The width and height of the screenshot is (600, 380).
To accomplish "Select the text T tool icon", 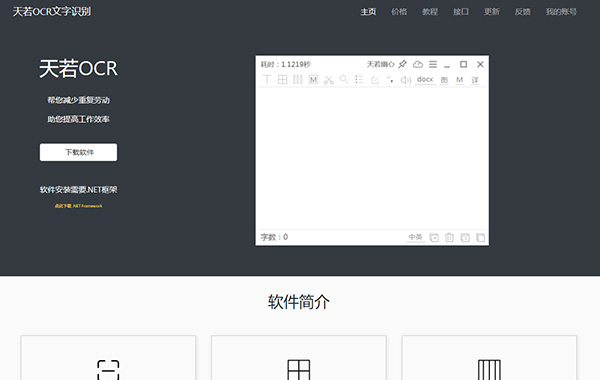I will [x=267, y=80].
